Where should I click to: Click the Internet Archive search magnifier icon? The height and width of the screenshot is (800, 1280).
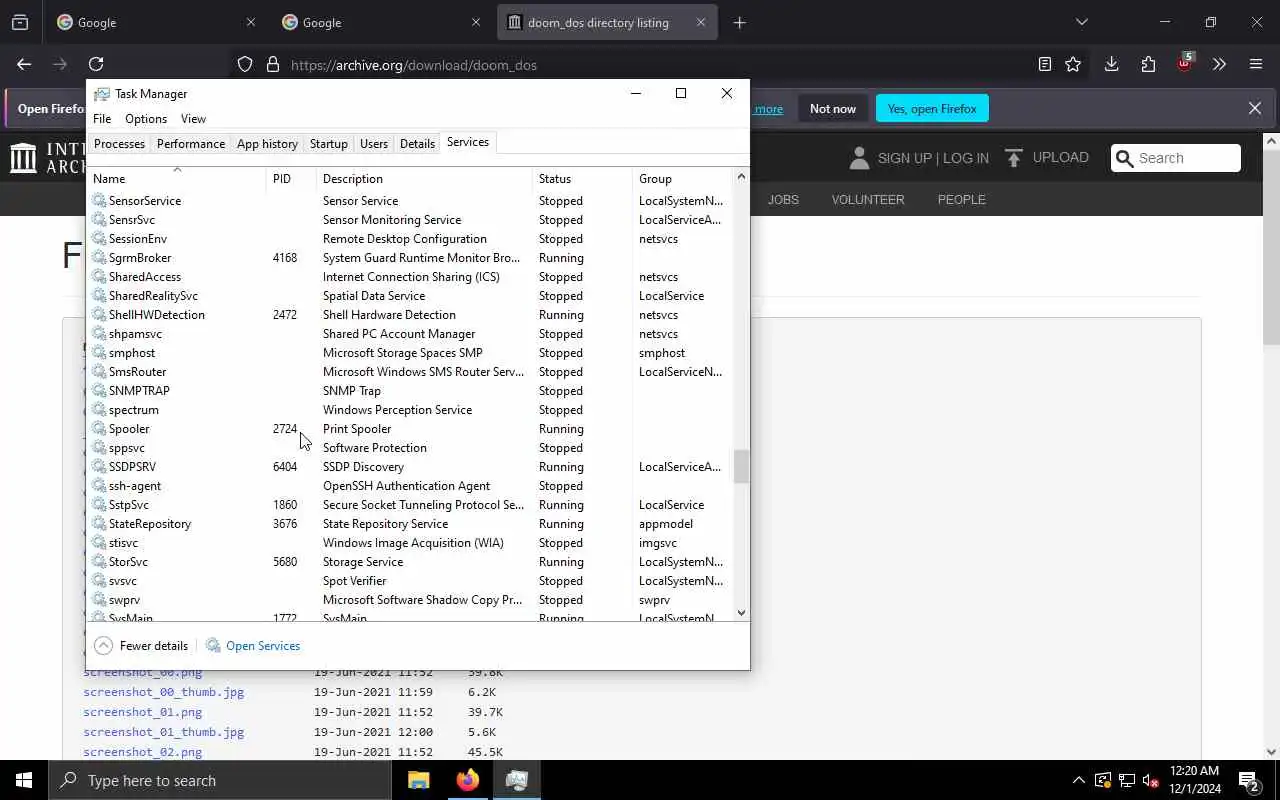click(1125, 158)
